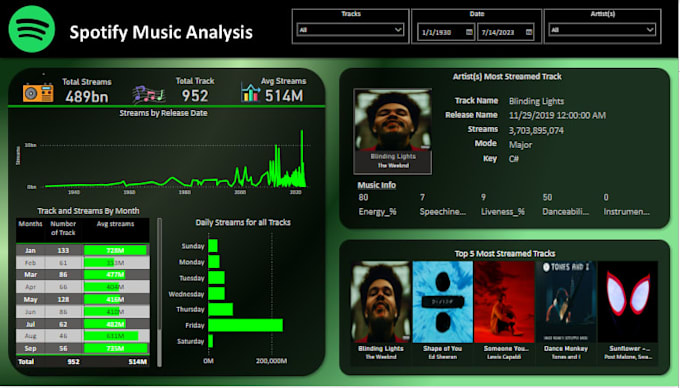Viewport: 680px width, 388px height.
Task: Select the Sep row in month table
Action: (83, 348)
